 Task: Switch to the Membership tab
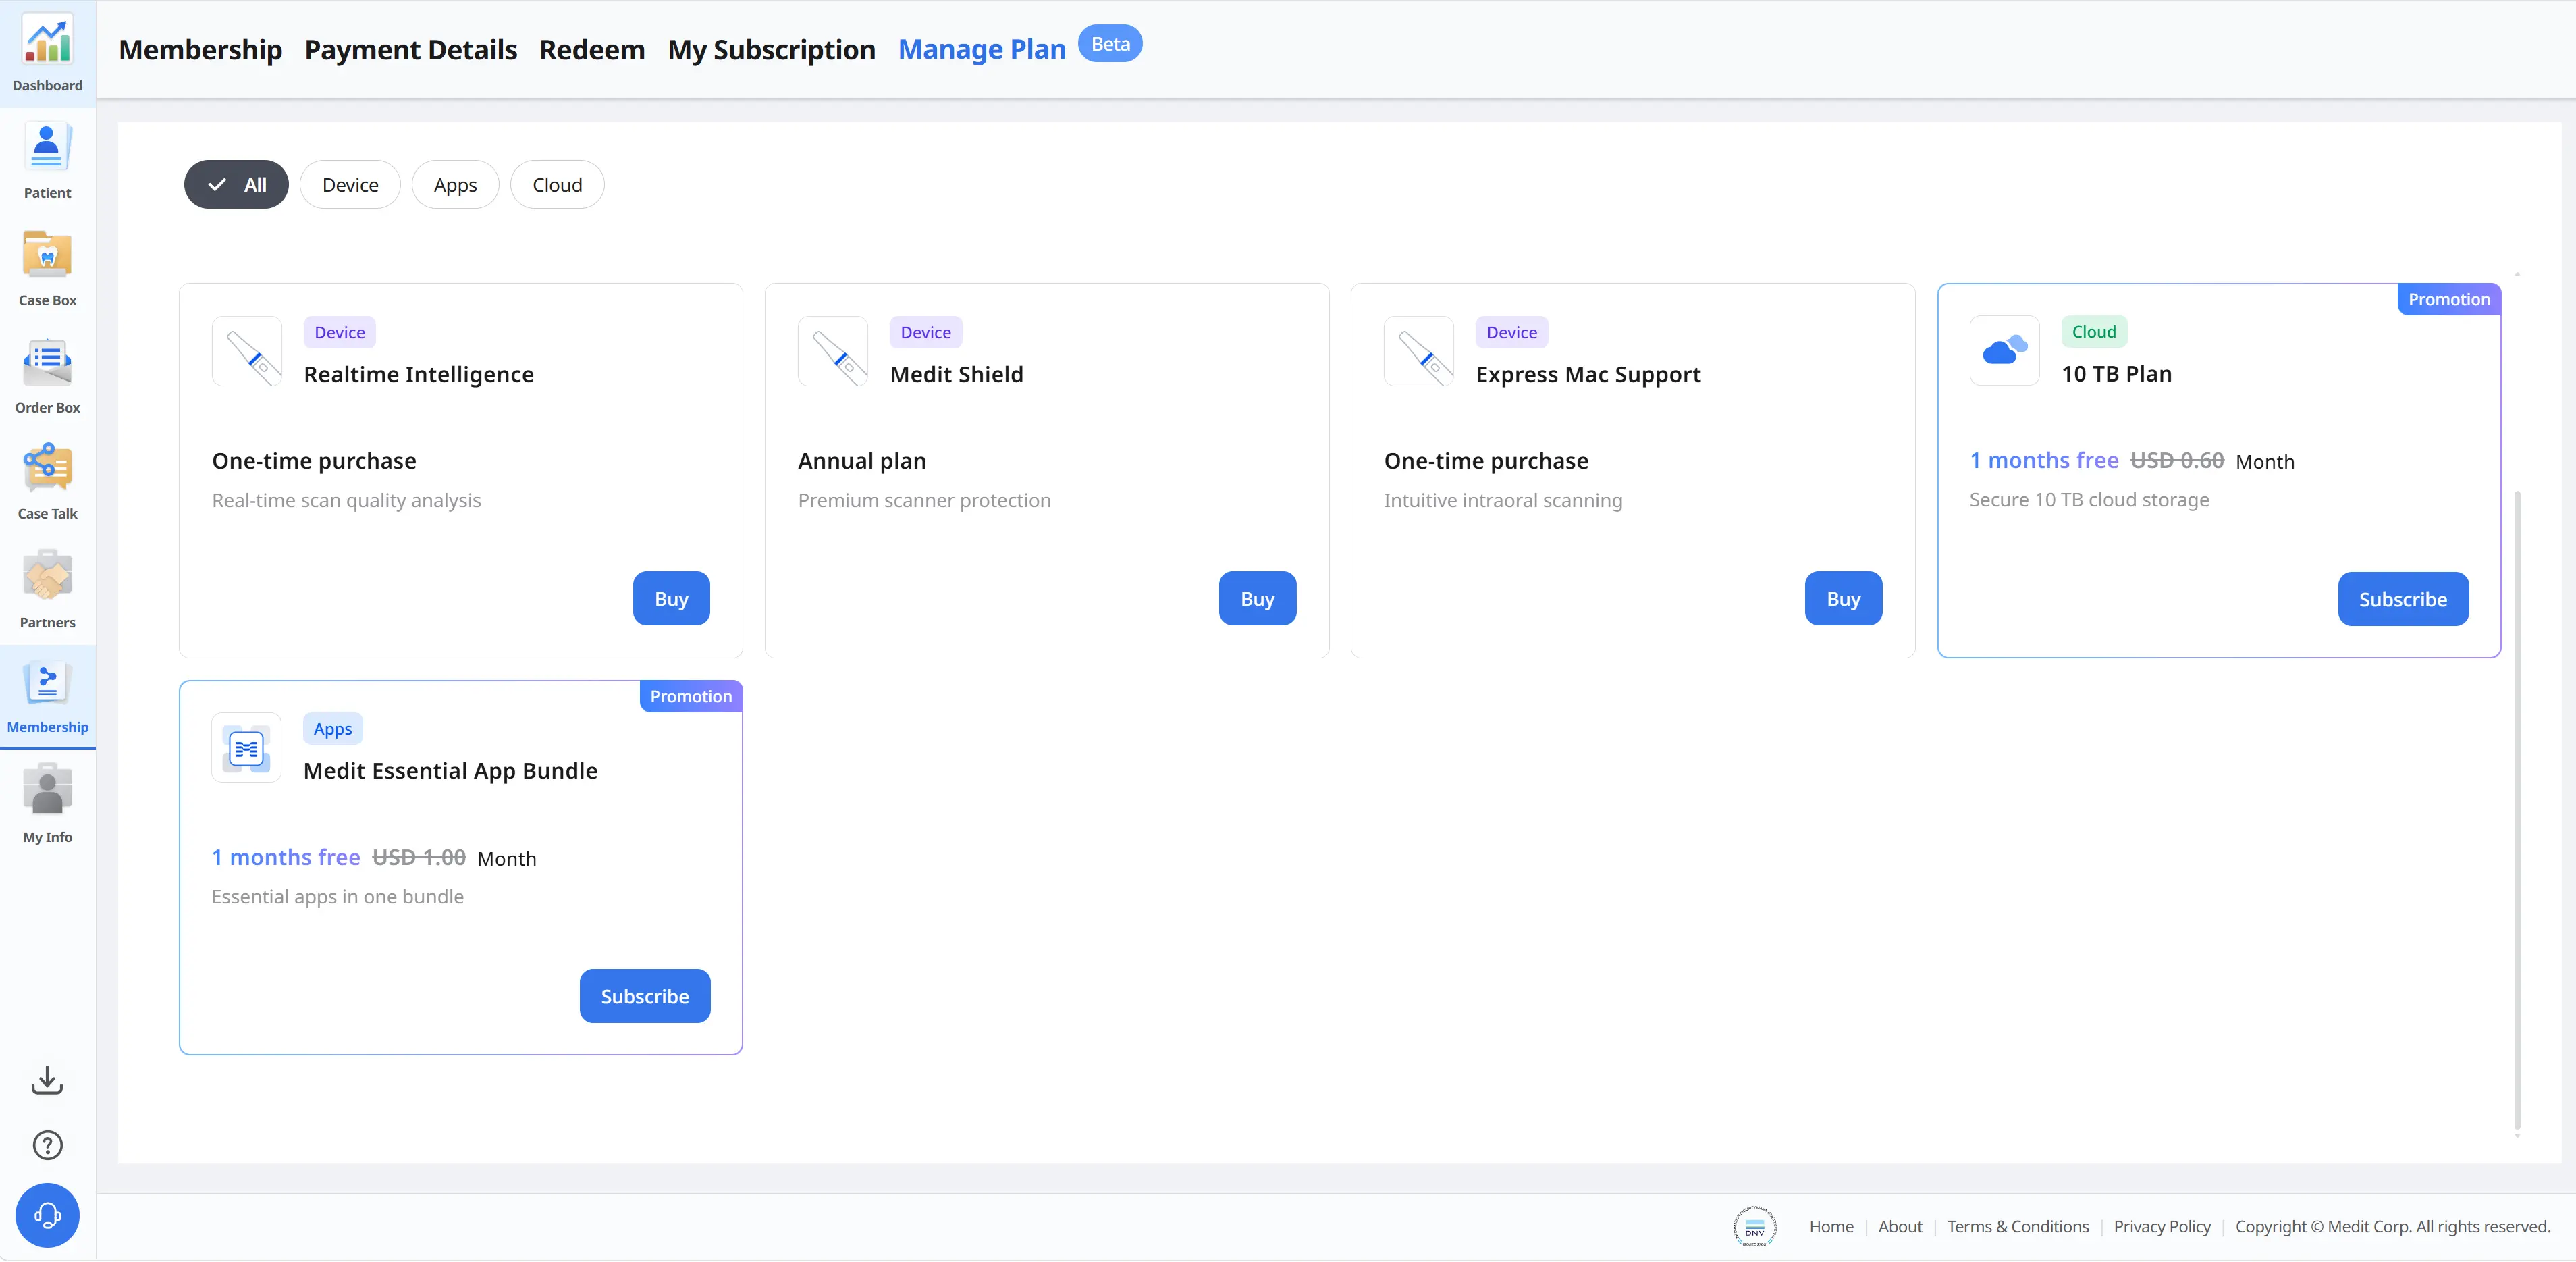point(200,49)
